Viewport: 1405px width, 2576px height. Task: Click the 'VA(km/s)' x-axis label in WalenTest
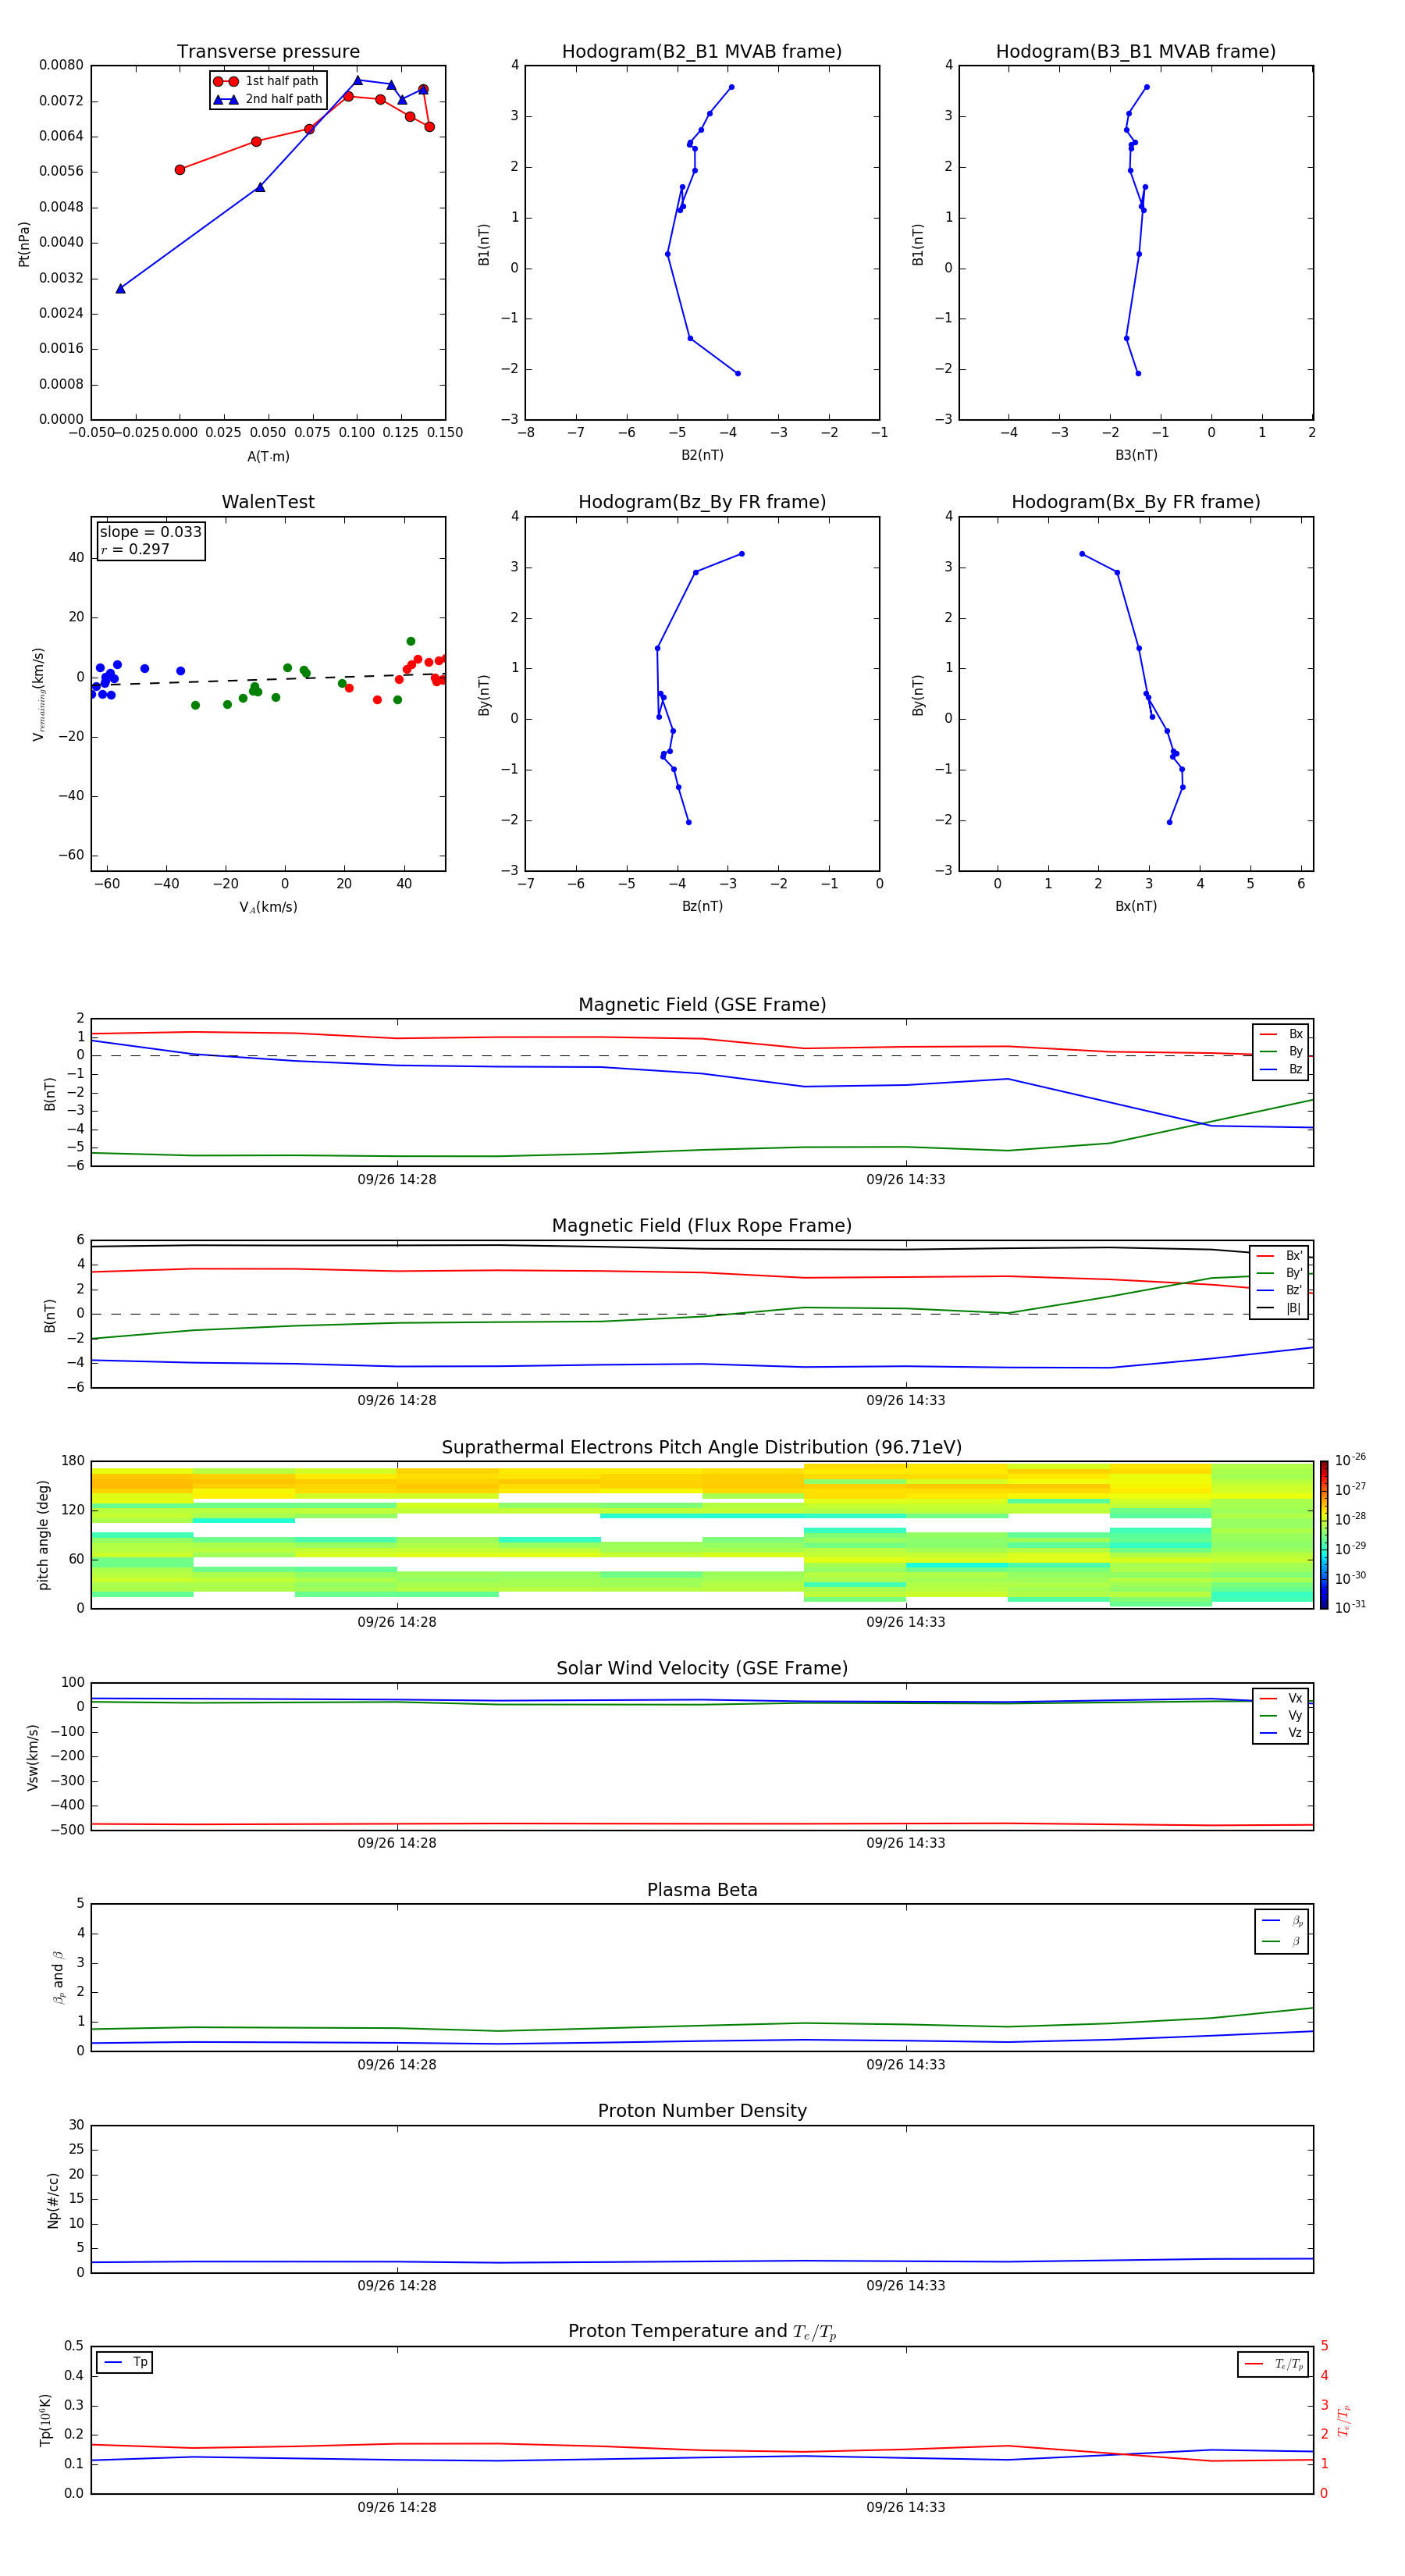click(268, 907)
